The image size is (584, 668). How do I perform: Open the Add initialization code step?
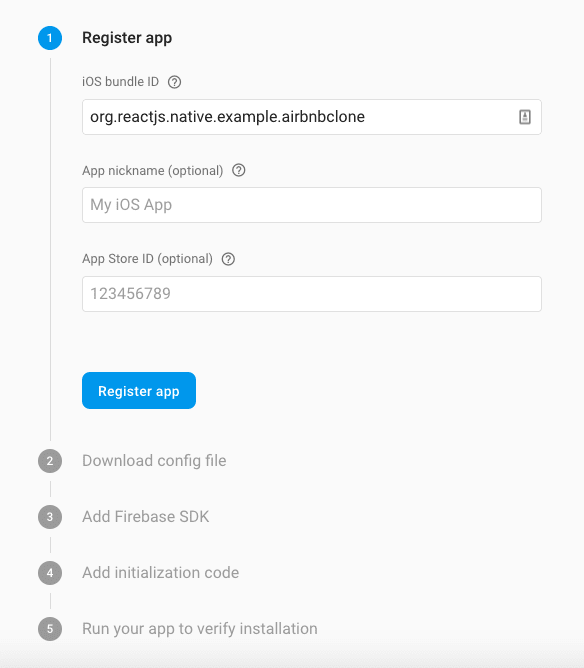pos(161,573)
